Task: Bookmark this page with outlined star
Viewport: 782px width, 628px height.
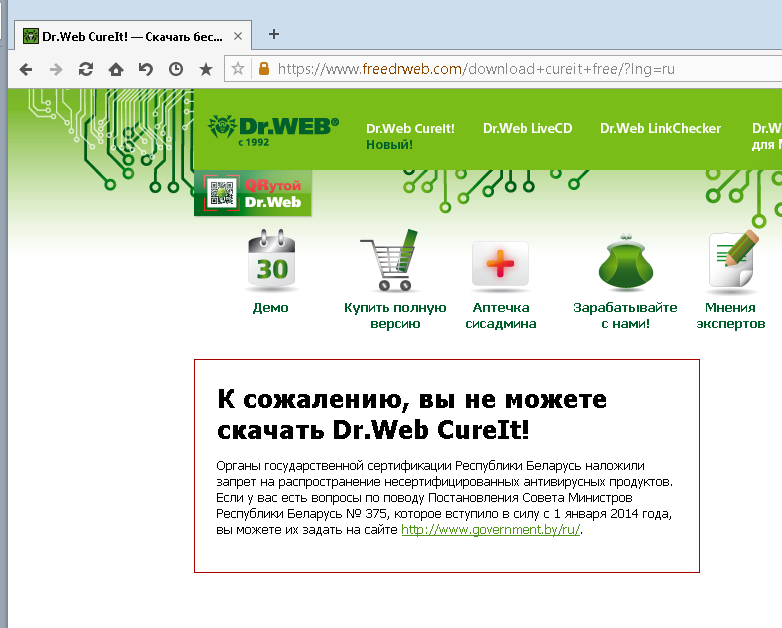Action: (238, 68)
